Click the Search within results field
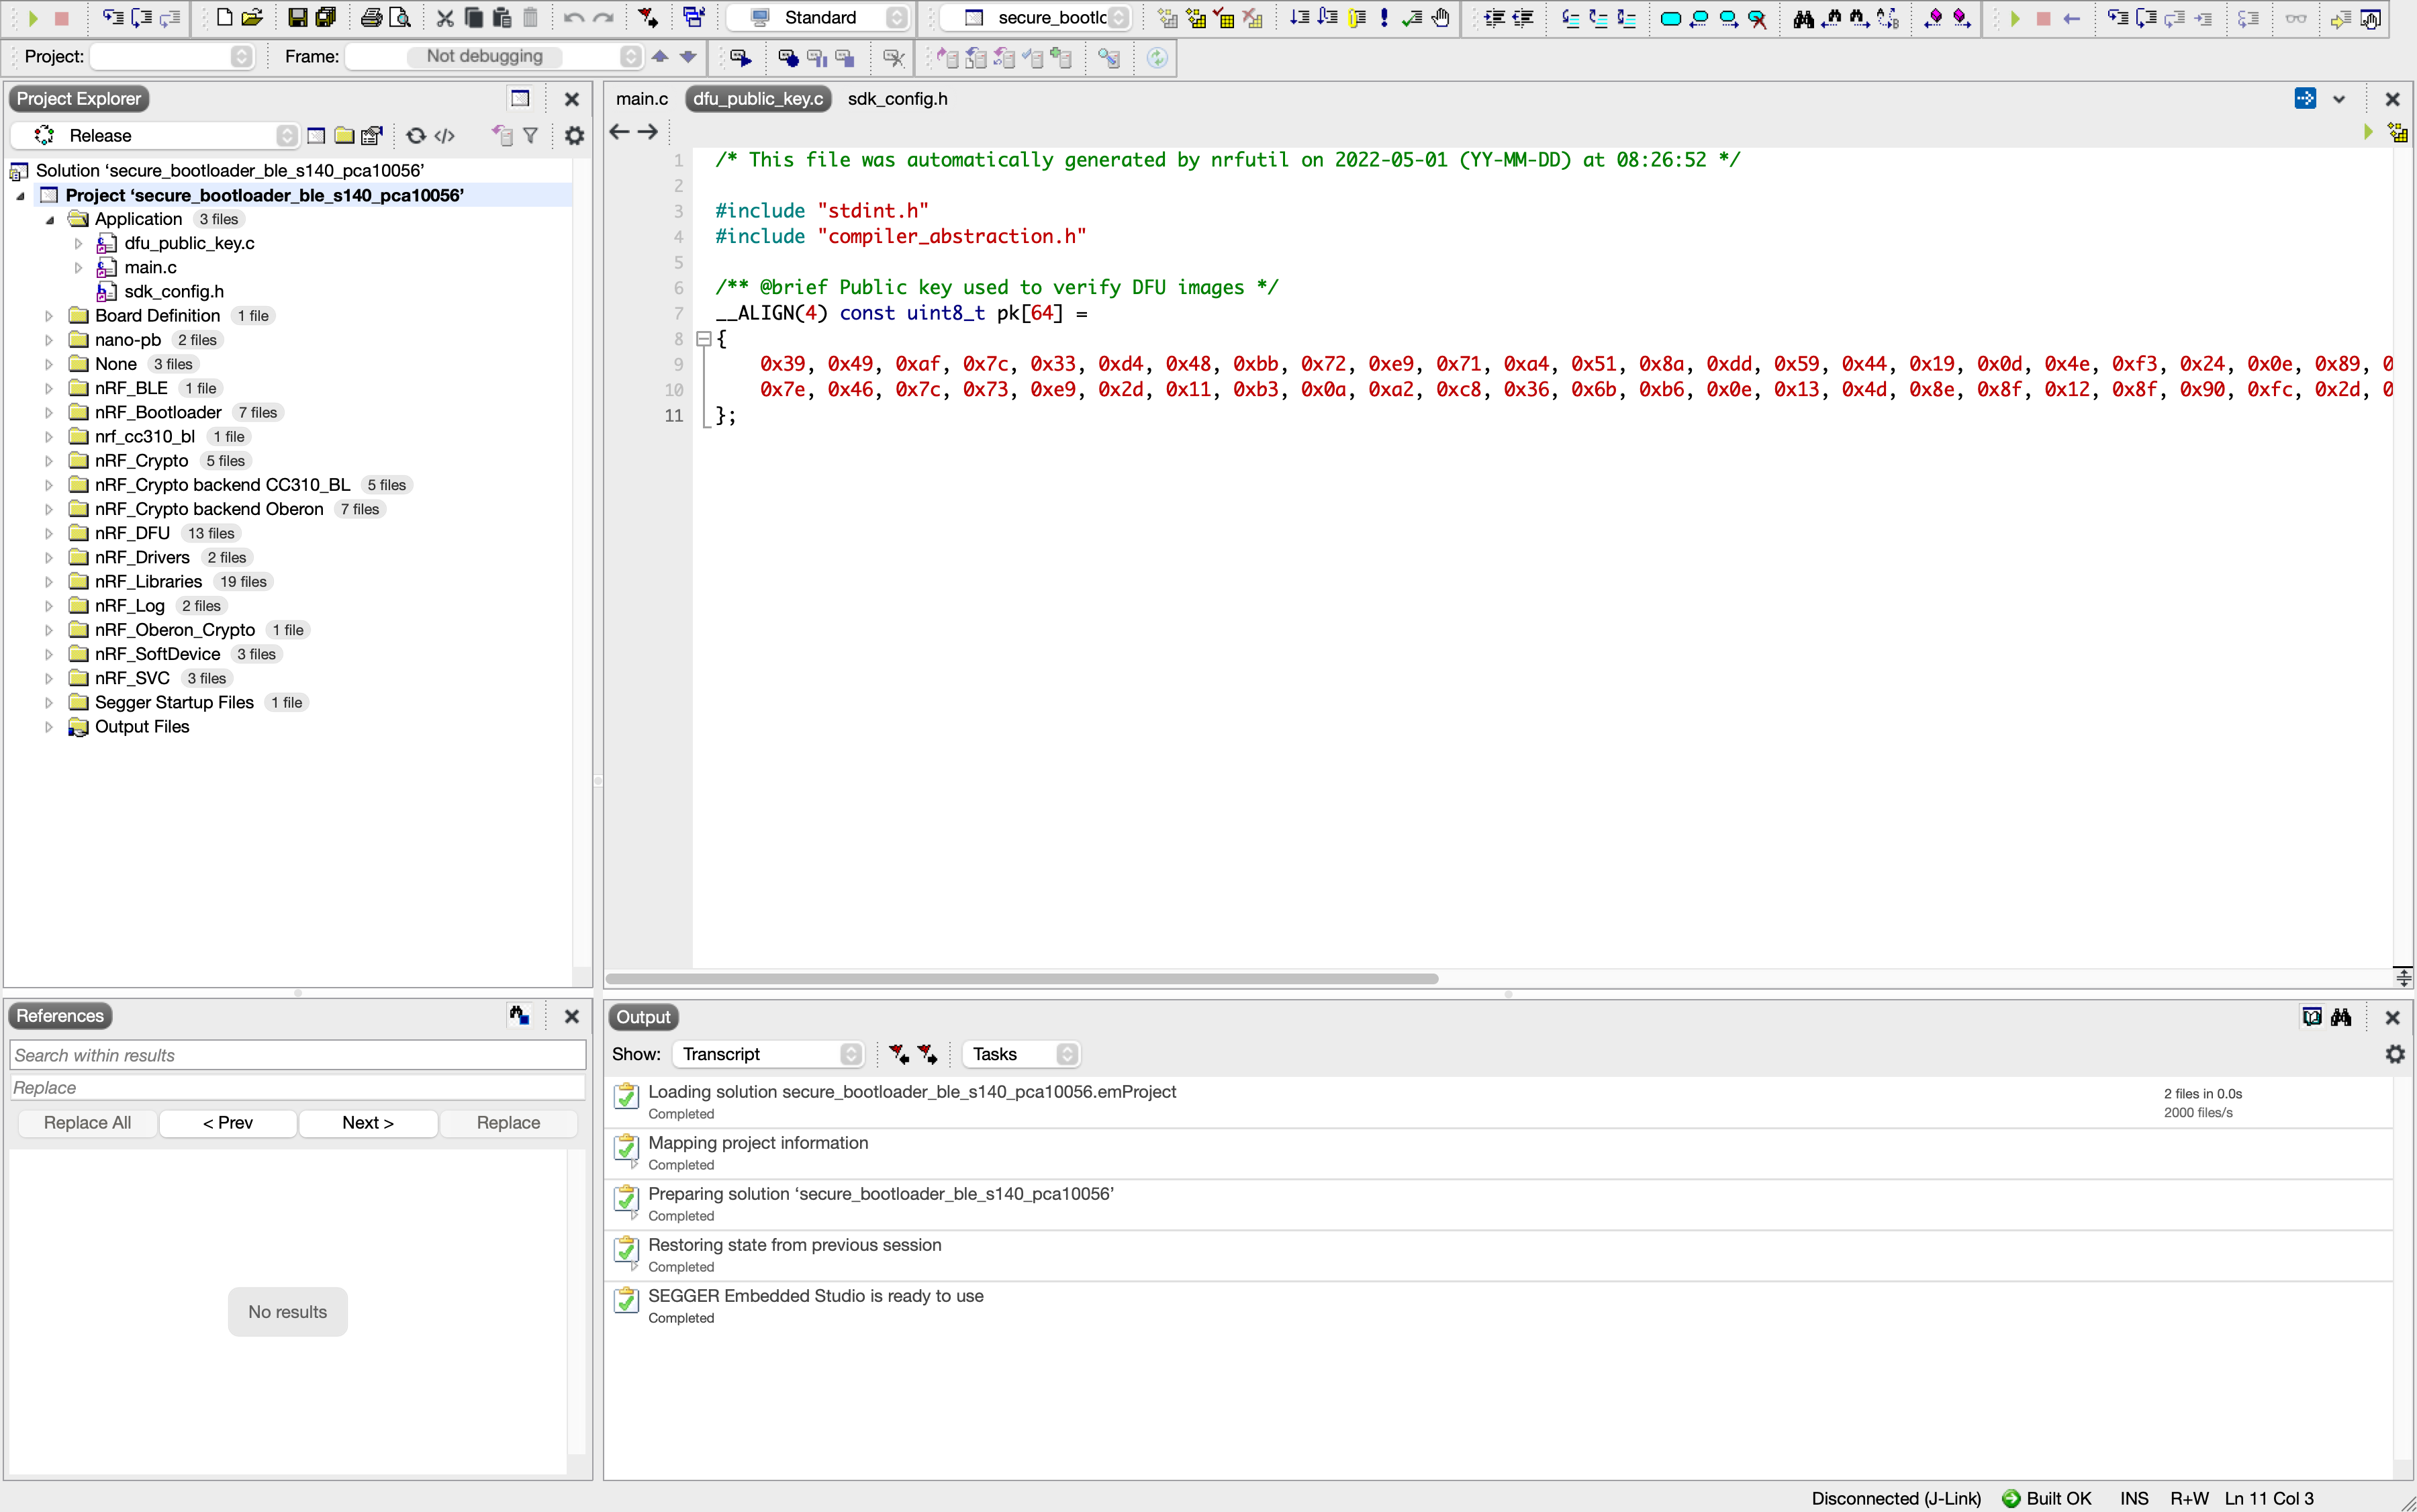 (x=297, y=1054)
